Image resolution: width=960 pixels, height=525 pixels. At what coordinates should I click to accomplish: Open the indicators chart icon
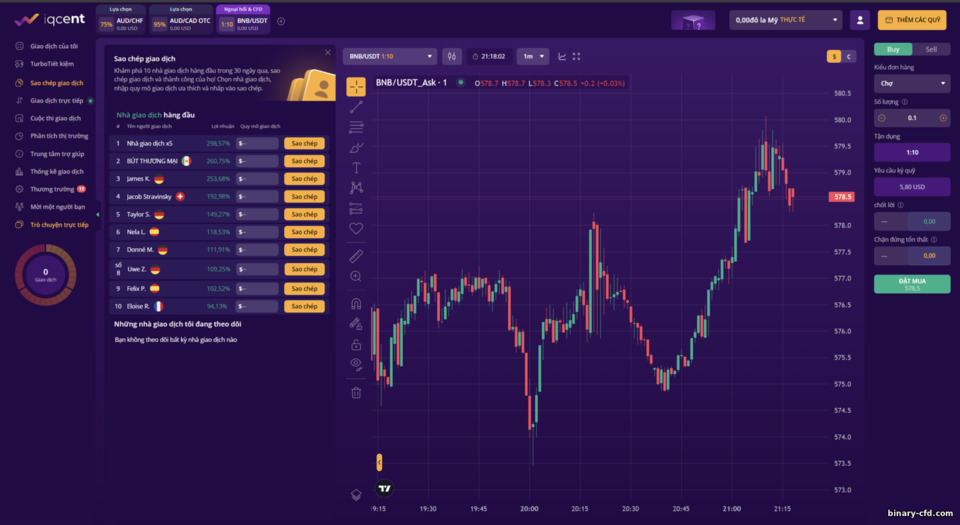(x=562, y=56)
